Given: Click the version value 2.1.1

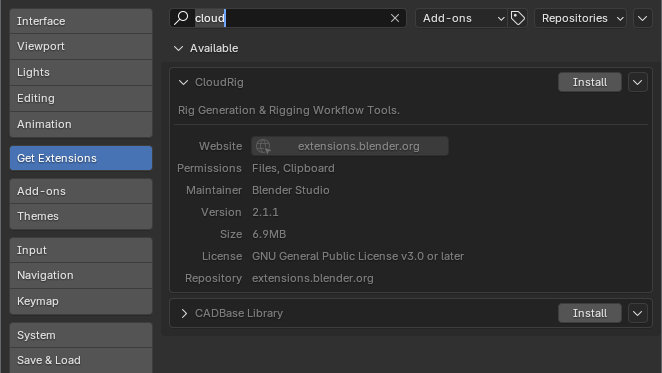Looking at the screenshot, I should 265,212.
